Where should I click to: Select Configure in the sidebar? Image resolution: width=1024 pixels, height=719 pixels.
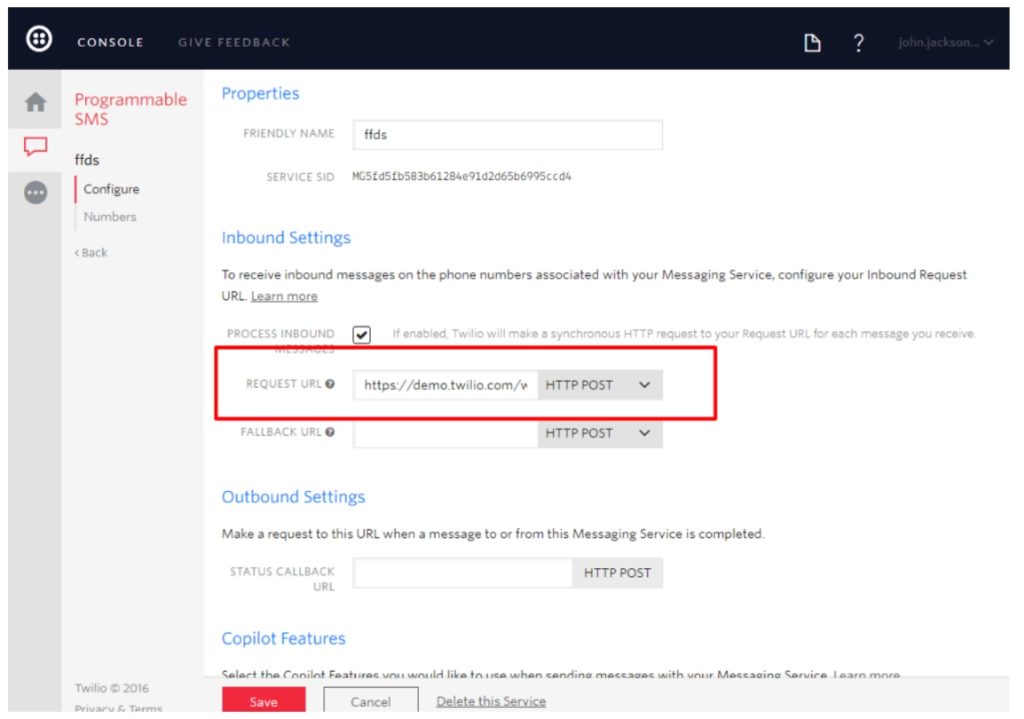point(111,189)
